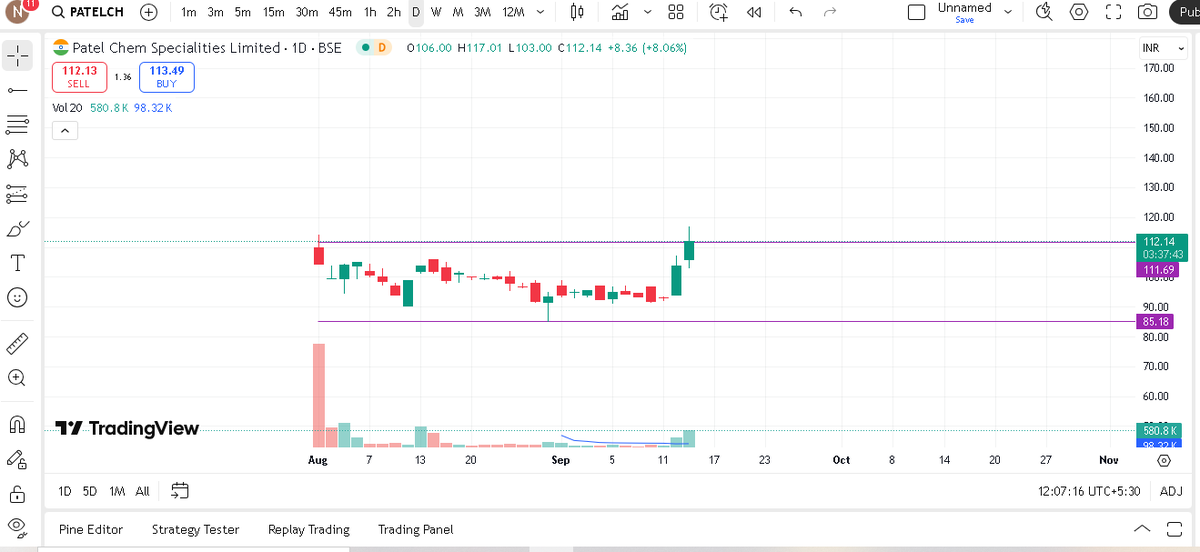Screen dimensions: 1200x552
Task: Expand the timeframe dropdown arrow
Action: click(541, 12)
